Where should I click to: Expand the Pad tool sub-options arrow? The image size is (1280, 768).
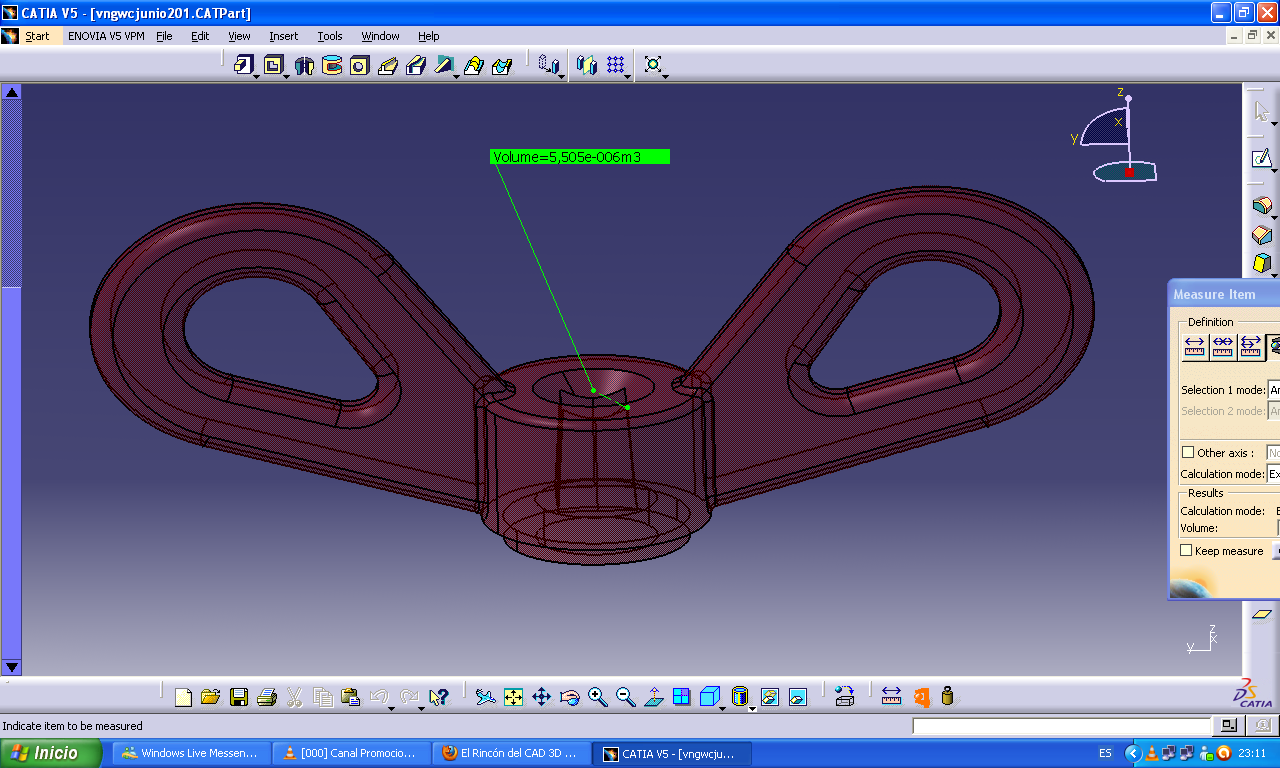pos(257,77)
